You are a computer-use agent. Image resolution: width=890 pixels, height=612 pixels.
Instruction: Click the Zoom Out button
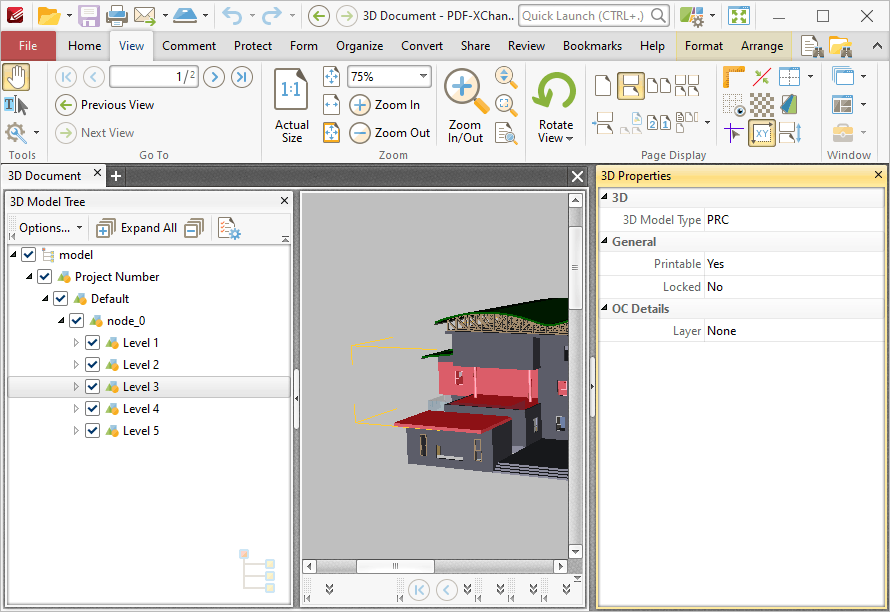click(390, 133)
